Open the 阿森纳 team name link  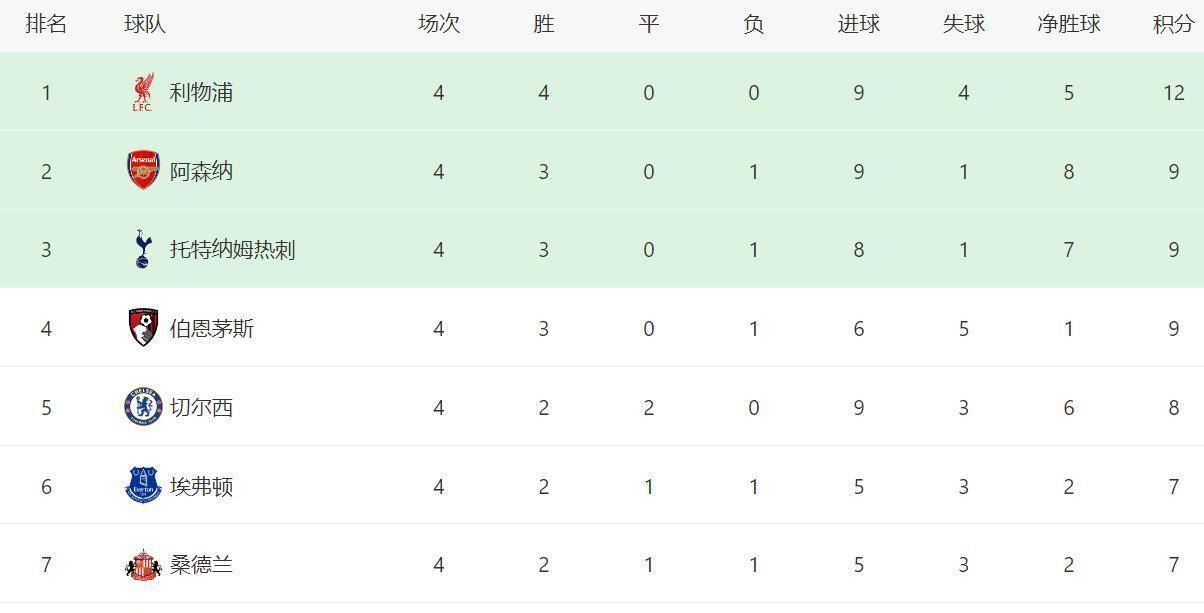tap(201, 171)
